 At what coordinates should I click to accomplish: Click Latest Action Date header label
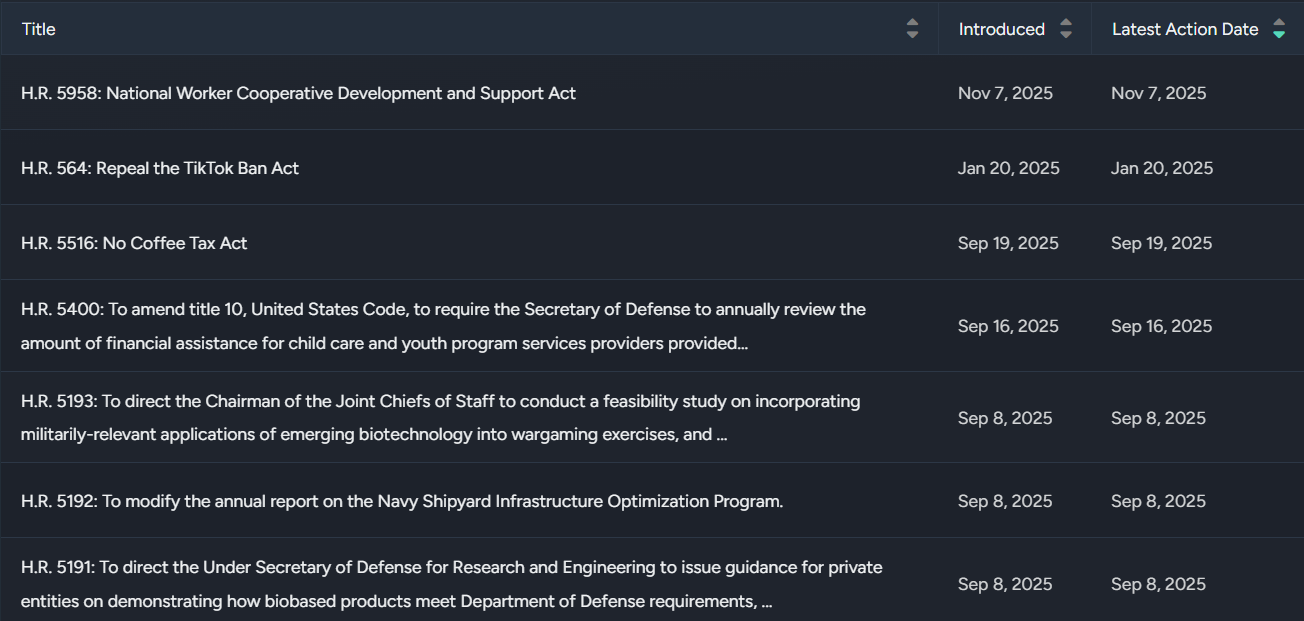(x=1184, y=29)
